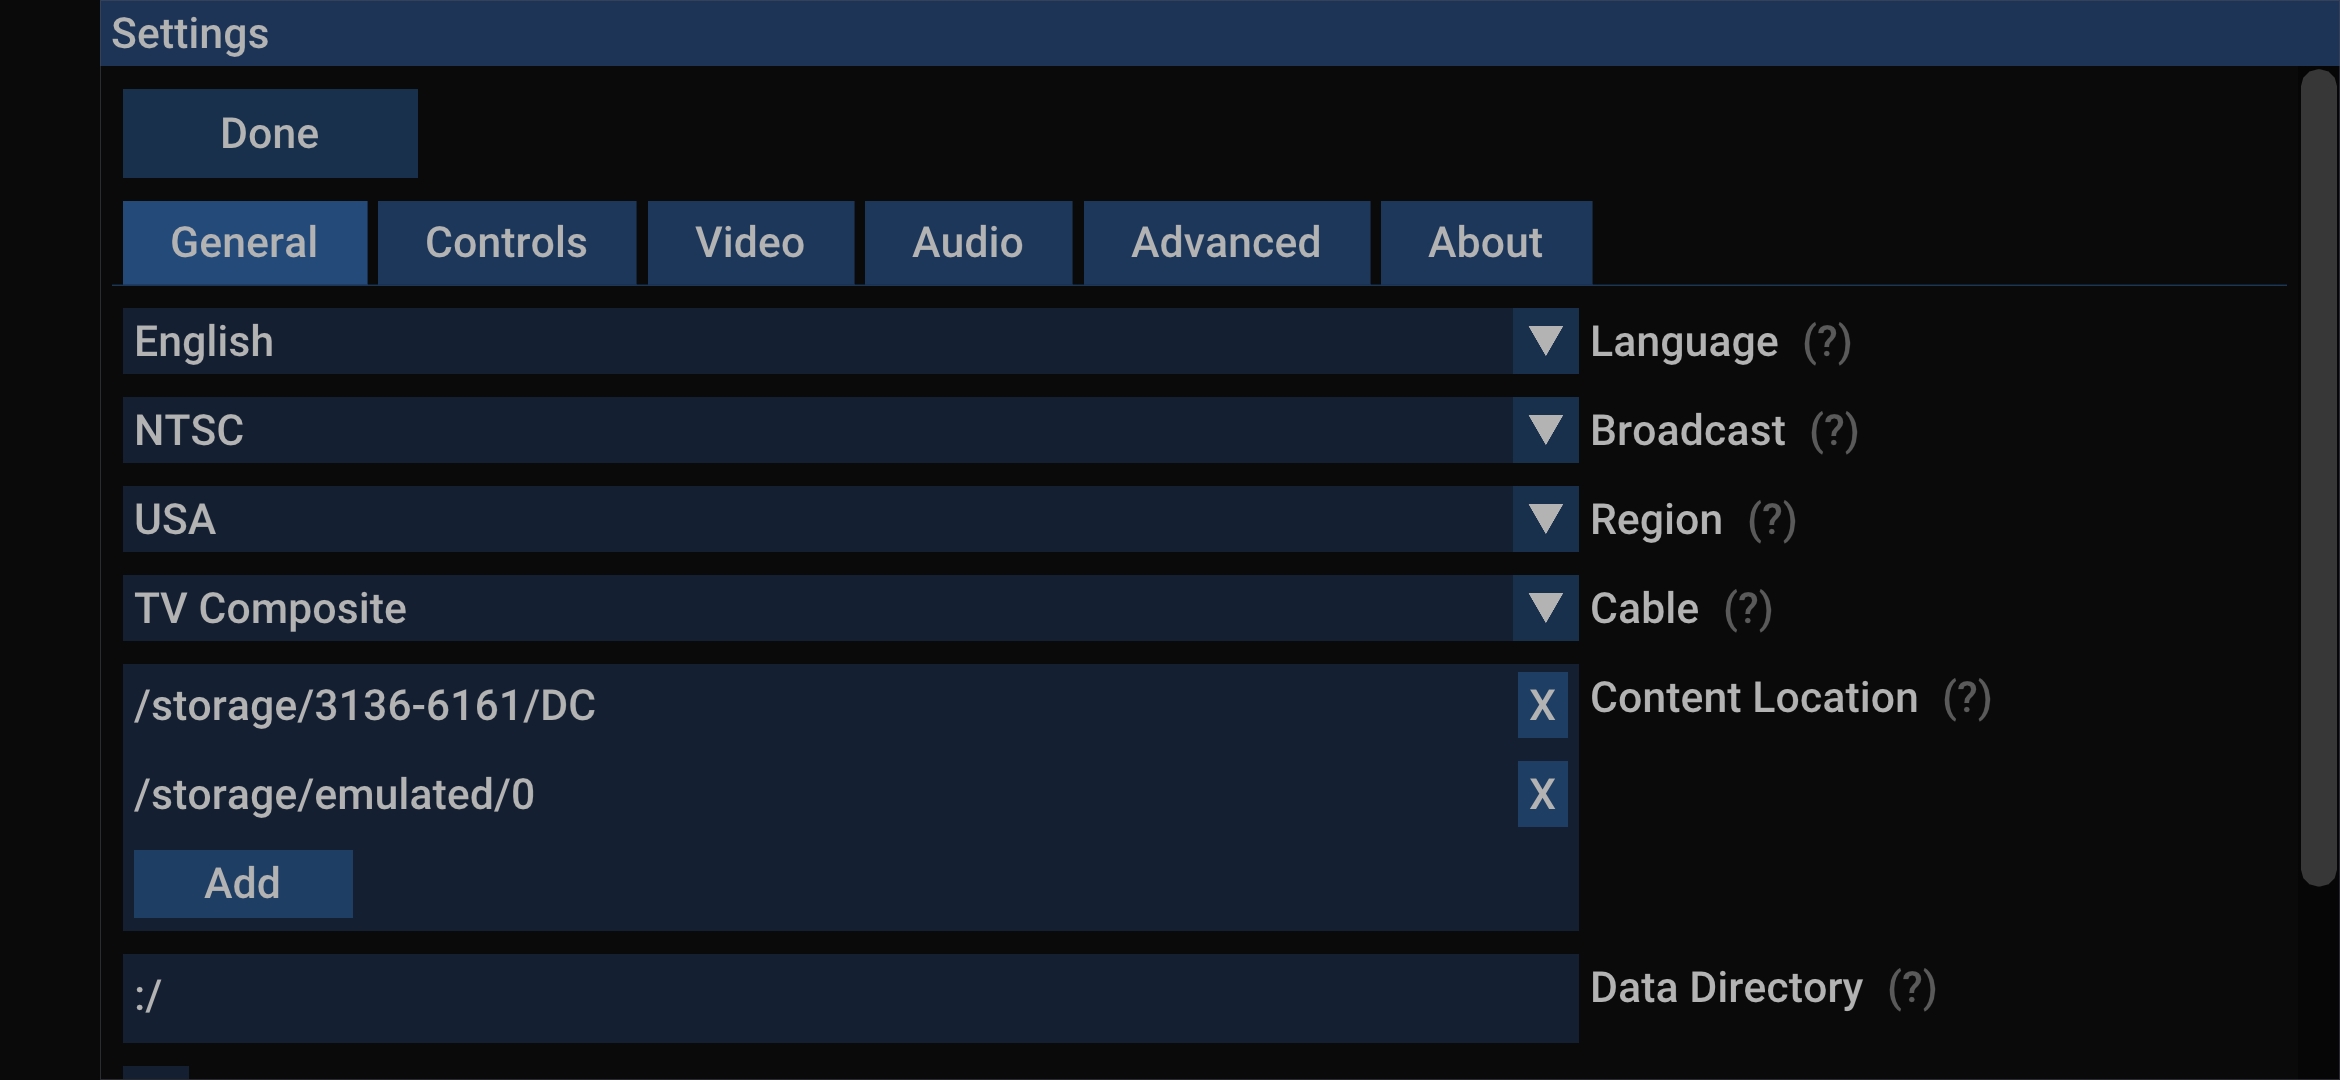Open the Advanced settings tab
Image resolution: width=2340 pixels, height=1080 pixels.
coord(1226,242)
